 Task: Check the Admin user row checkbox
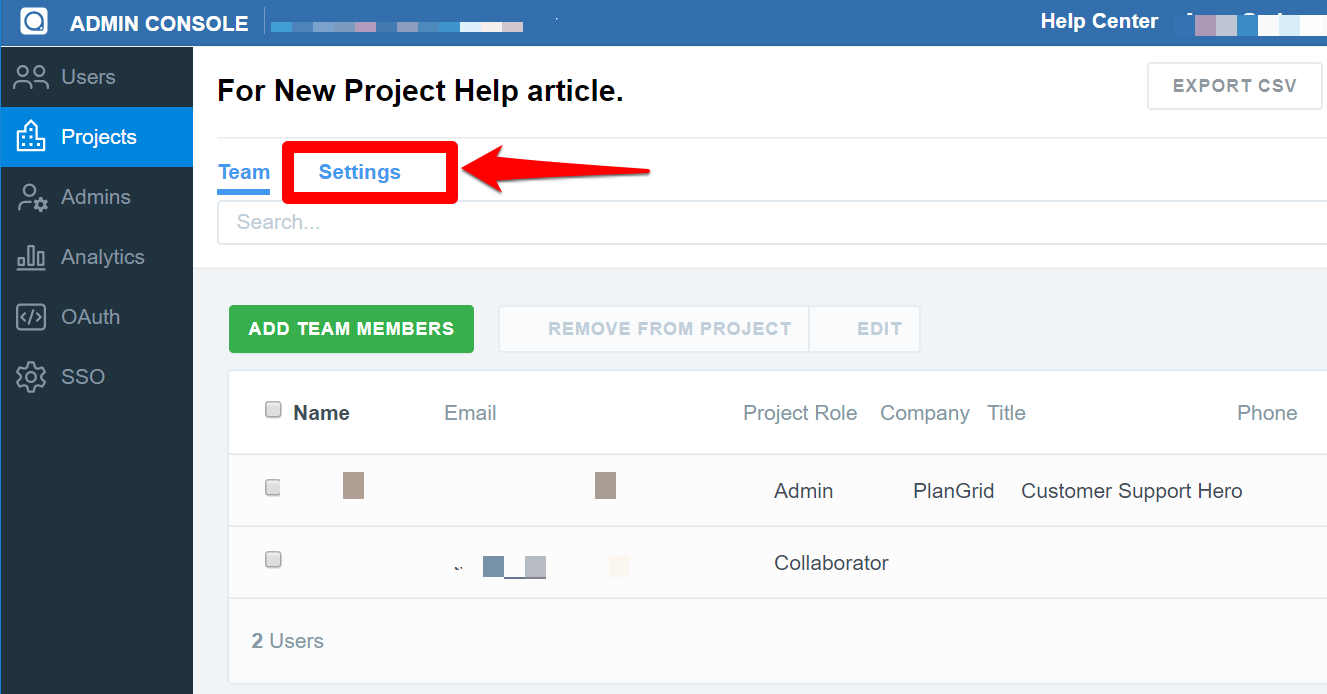(x=273, y=487)
